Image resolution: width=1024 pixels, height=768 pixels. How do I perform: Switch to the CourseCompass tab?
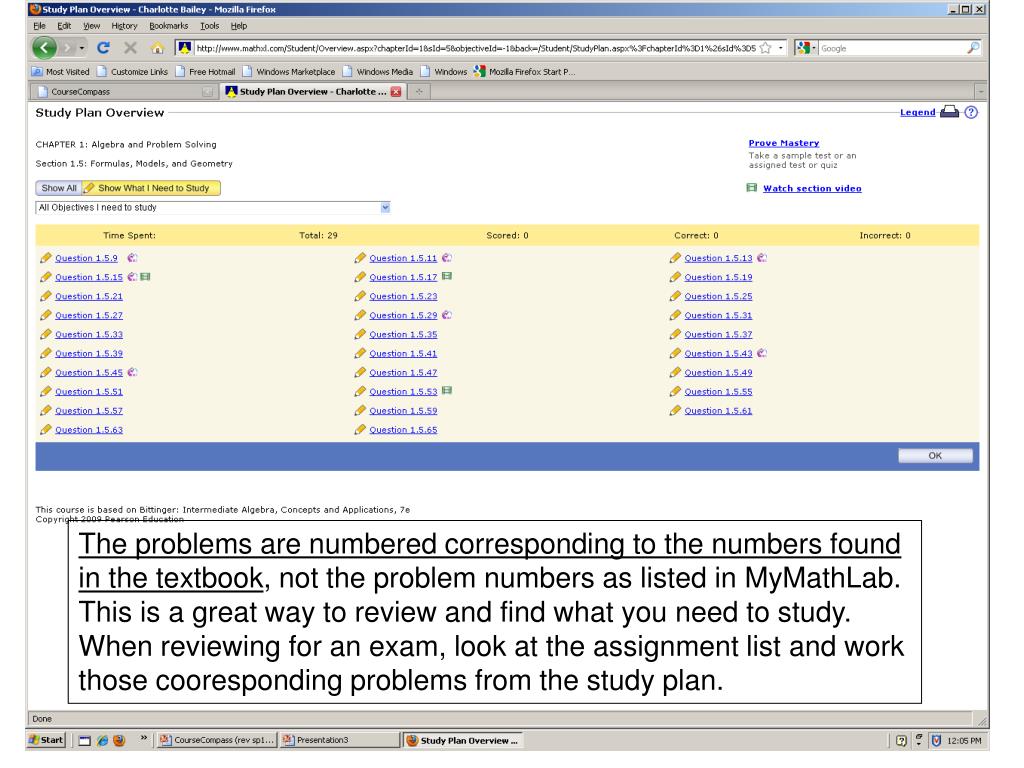click(x=124, y=92)
